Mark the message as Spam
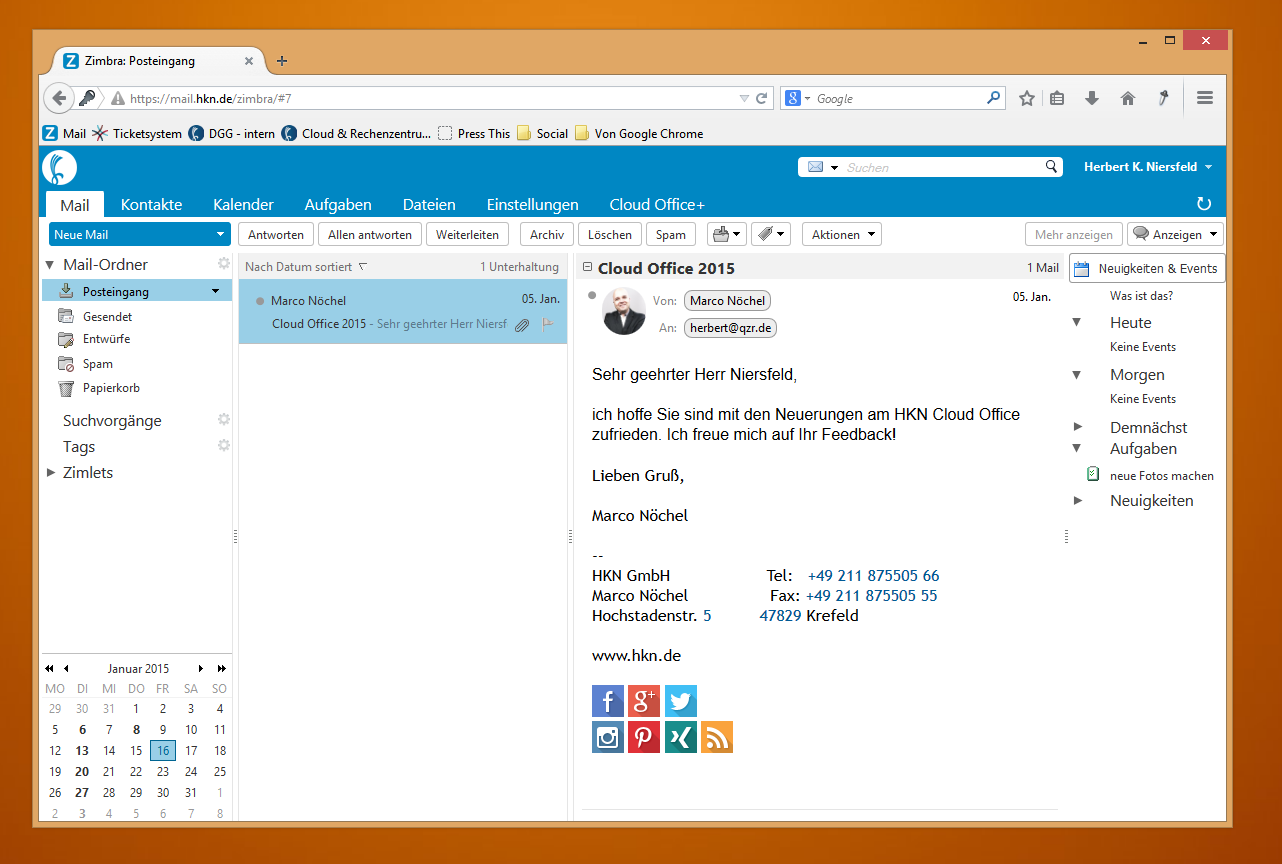 (671, 235)
